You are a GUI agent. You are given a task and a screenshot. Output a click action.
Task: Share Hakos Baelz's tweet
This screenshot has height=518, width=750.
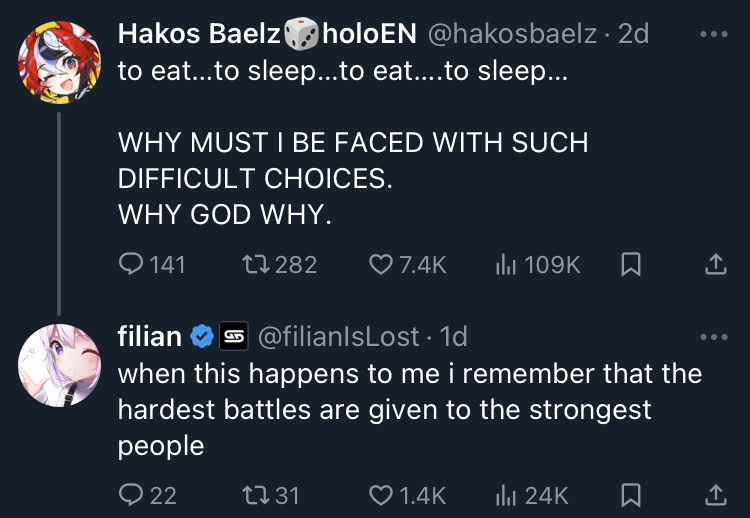click(715, 264)
